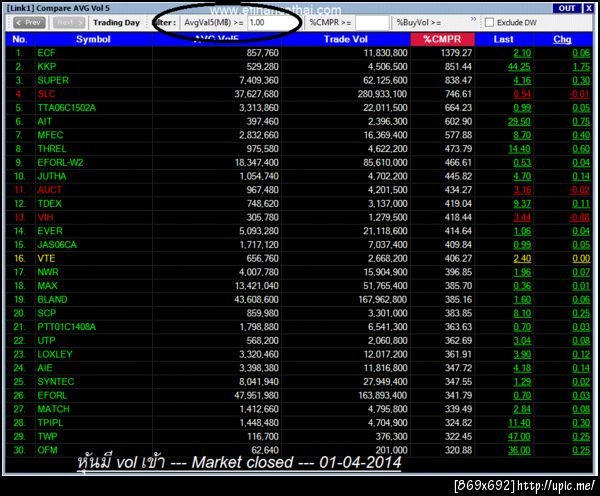
Task: Select the AIE symbol
Action: click(x=45, y=368)
